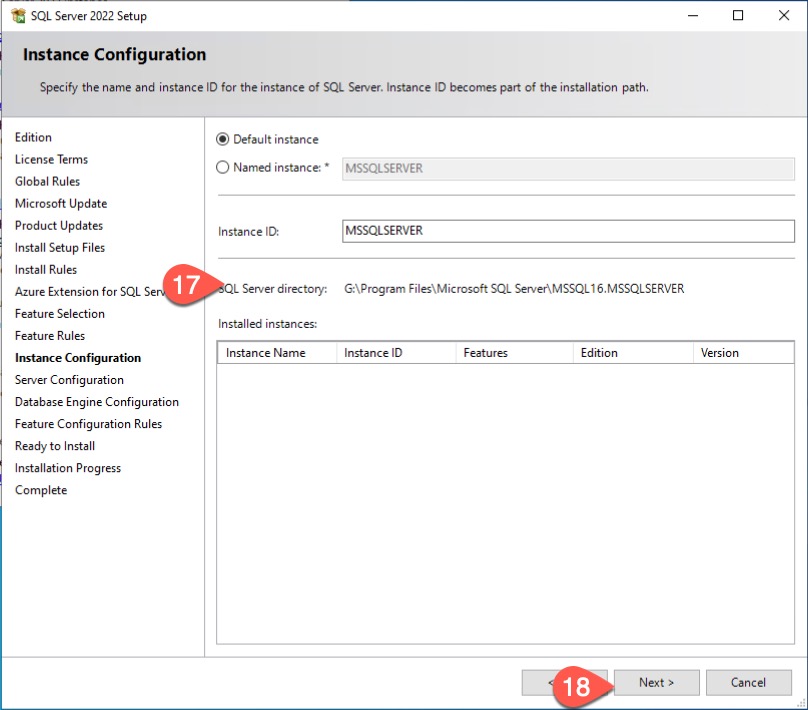Viewport: 808px width, 710px height.
Task: Minimize the SQL Server Setup window
Action: click(x=693, y=16)
